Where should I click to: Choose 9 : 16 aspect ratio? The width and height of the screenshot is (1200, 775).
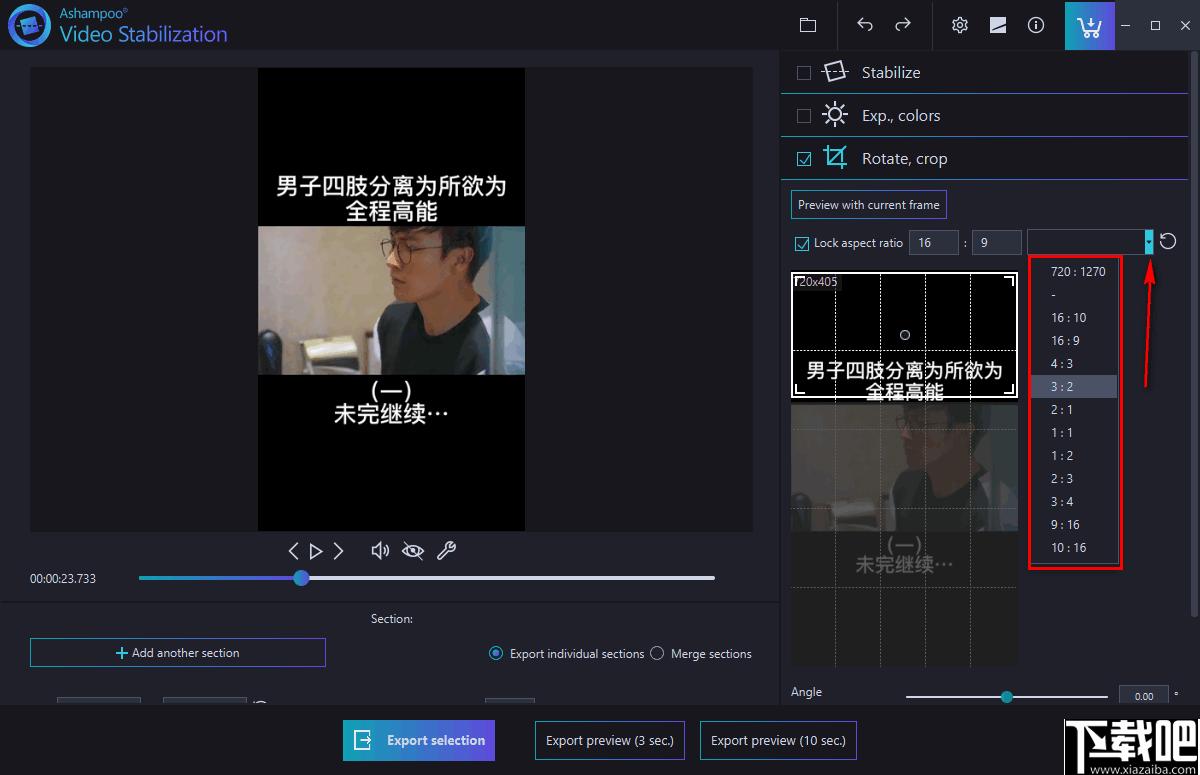coord(1074,525)
